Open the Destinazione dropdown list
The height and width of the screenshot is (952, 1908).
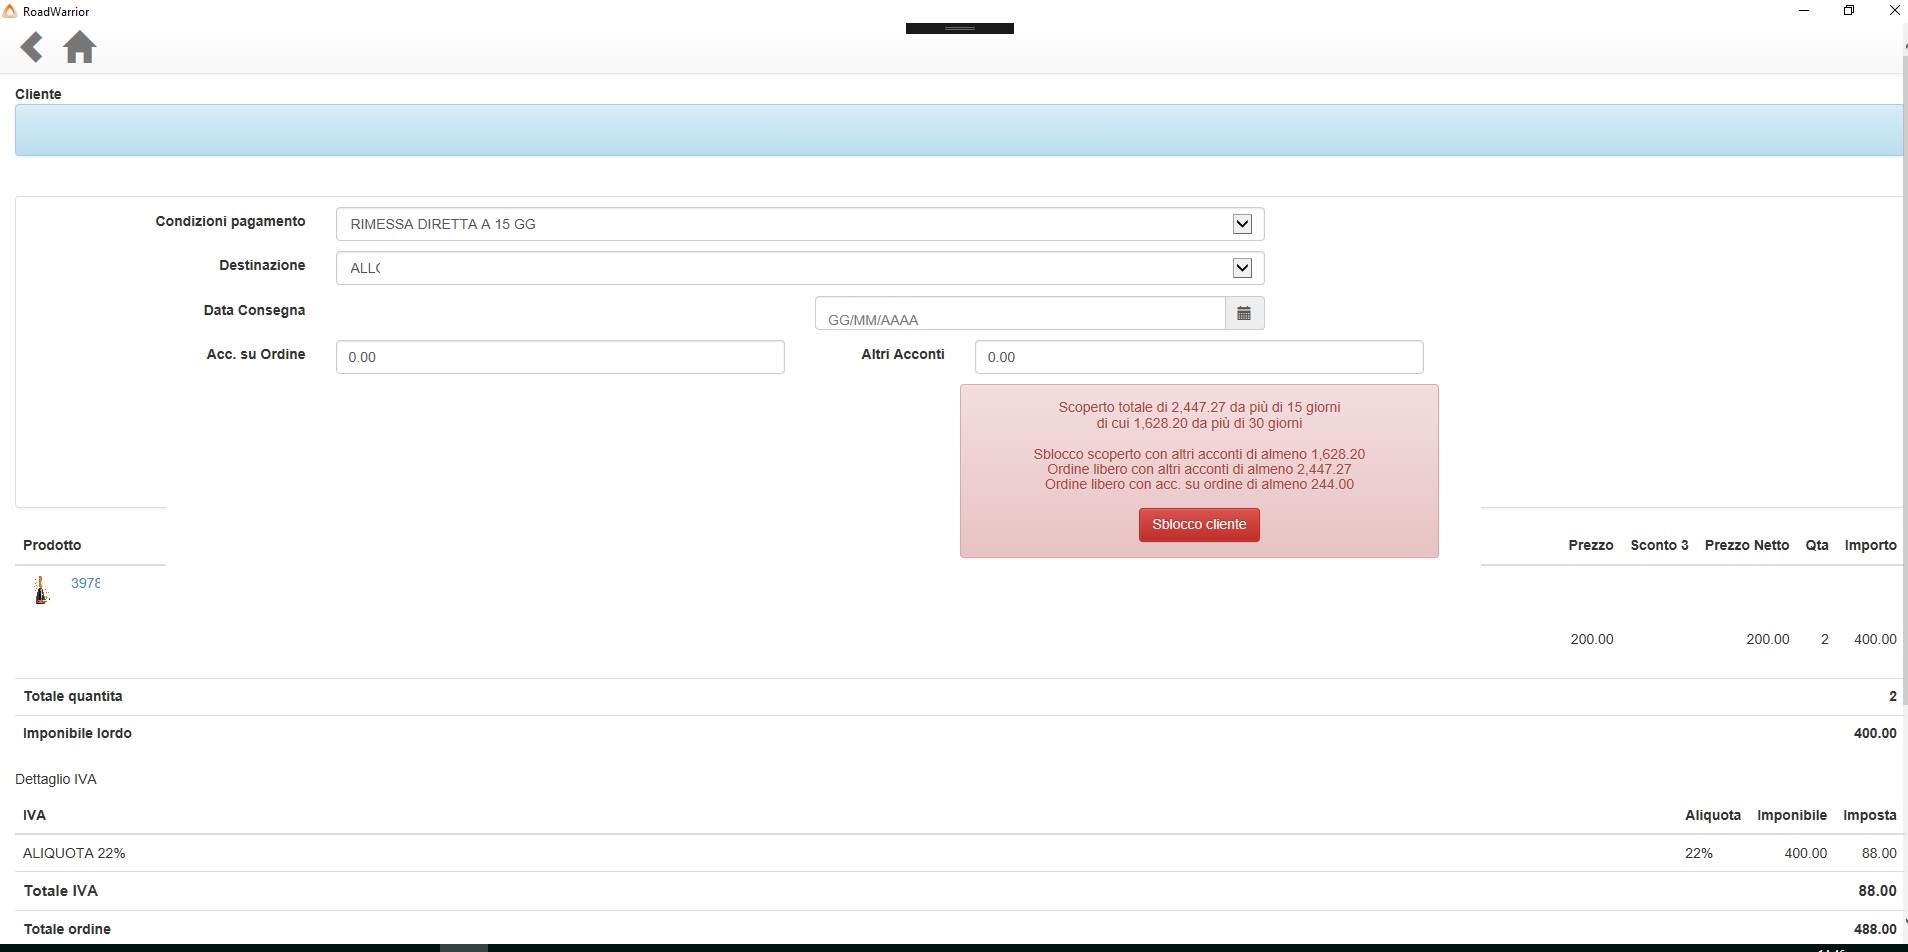click(x=1242, y=268)
